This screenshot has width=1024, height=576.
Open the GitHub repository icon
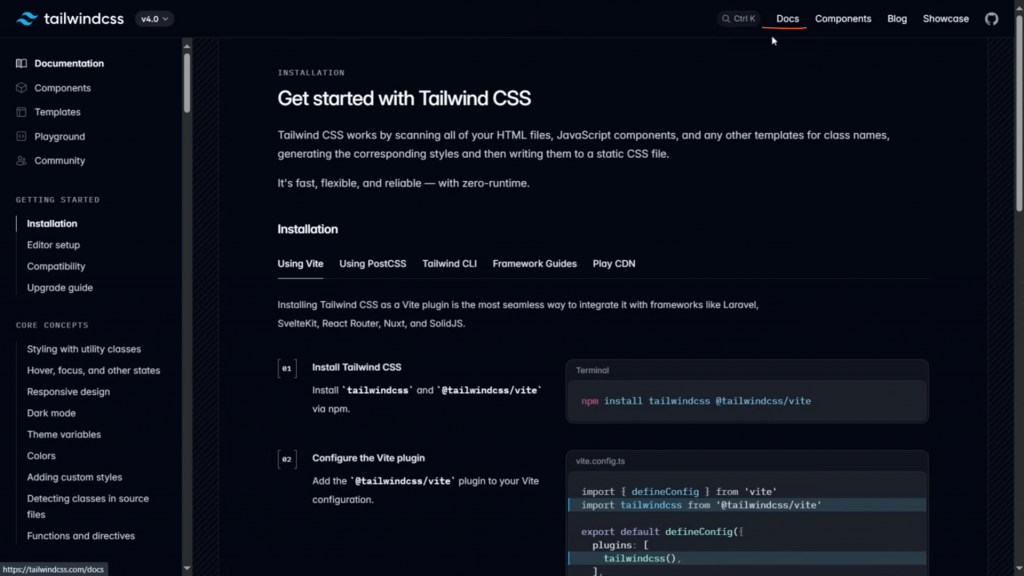(991, 19)
